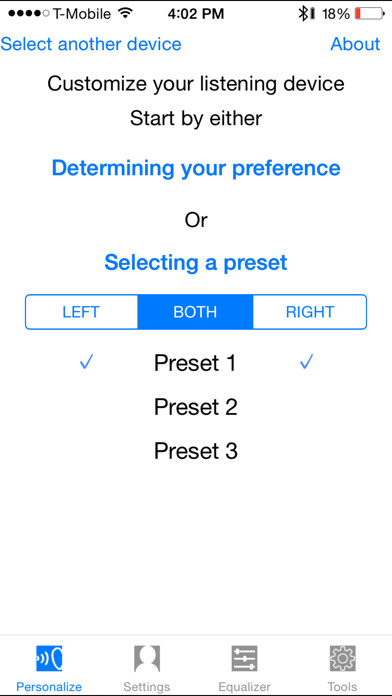Viewport: 392px width, 696px height.
Task: Tap the Wi-Fi signal icon
Action: 127,13
